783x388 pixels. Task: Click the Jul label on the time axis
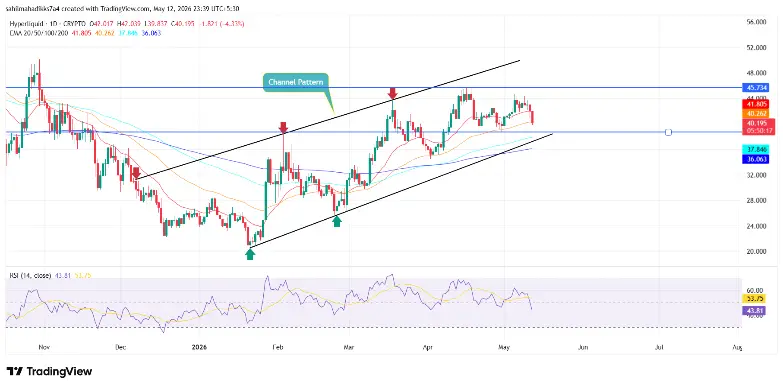[x=659, y=347]
